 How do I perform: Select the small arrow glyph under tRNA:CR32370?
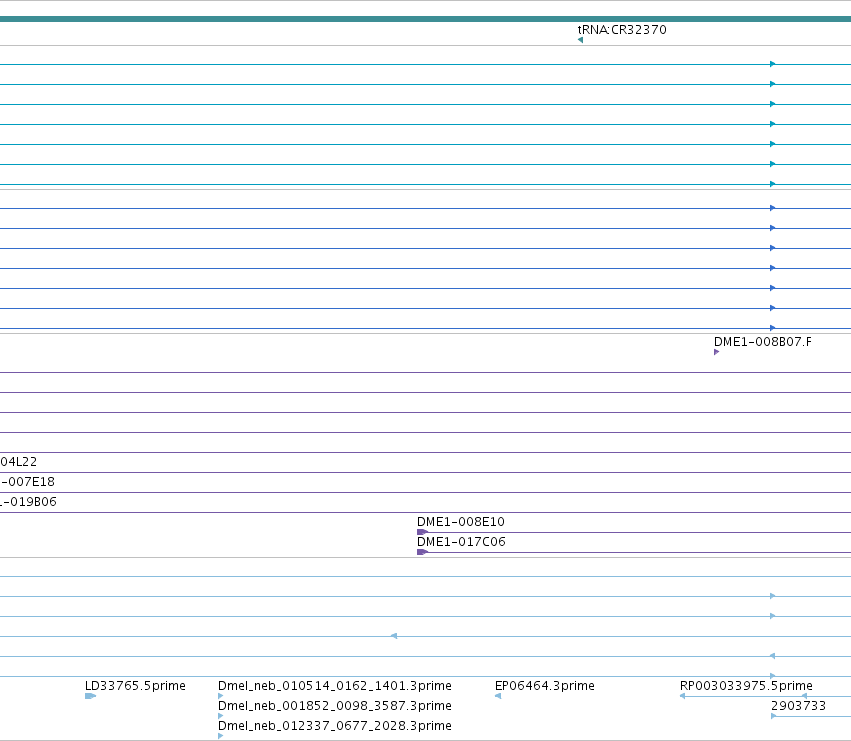pos(580,40)
